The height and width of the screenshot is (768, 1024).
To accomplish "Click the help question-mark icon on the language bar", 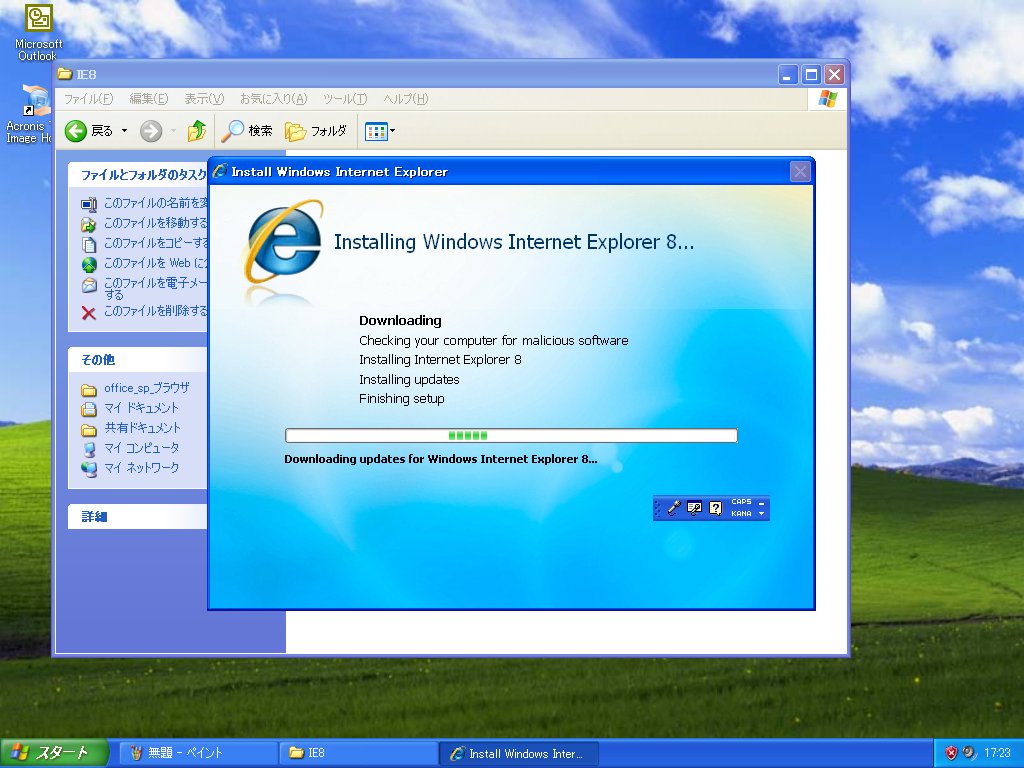I will (x=716, y=507).
